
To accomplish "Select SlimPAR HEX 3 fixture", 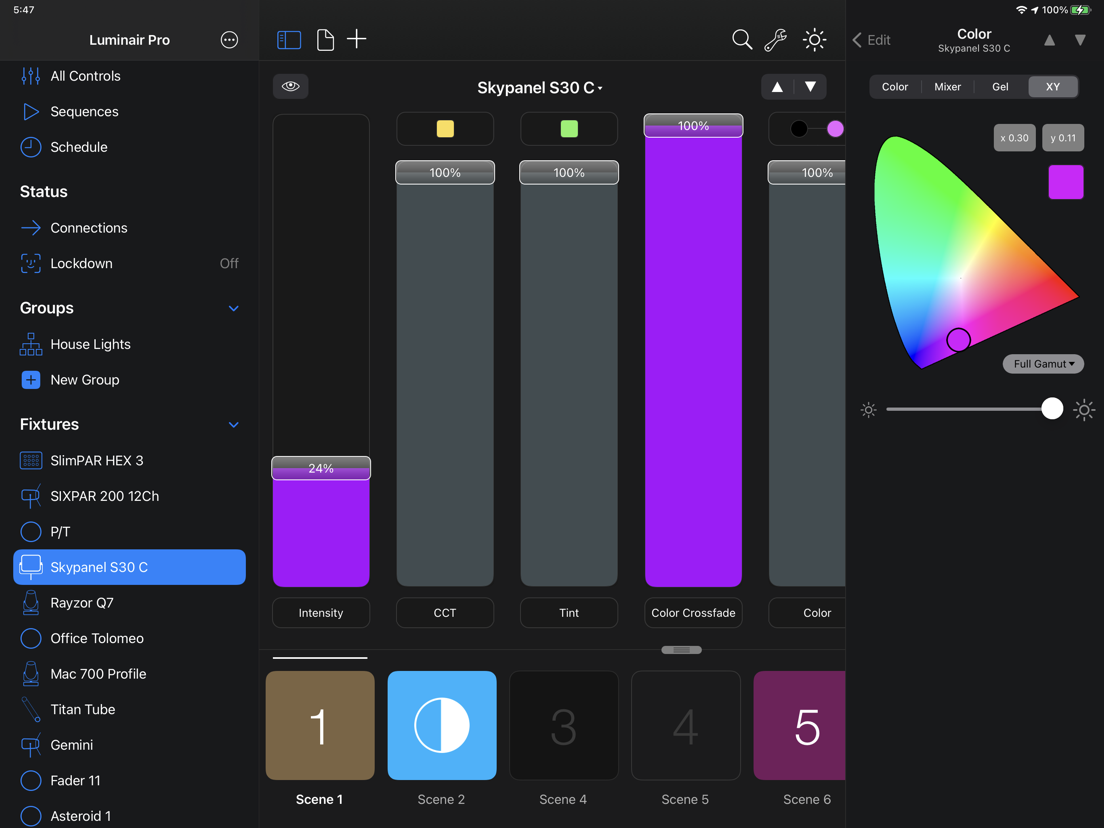I will tap(130, 460).
